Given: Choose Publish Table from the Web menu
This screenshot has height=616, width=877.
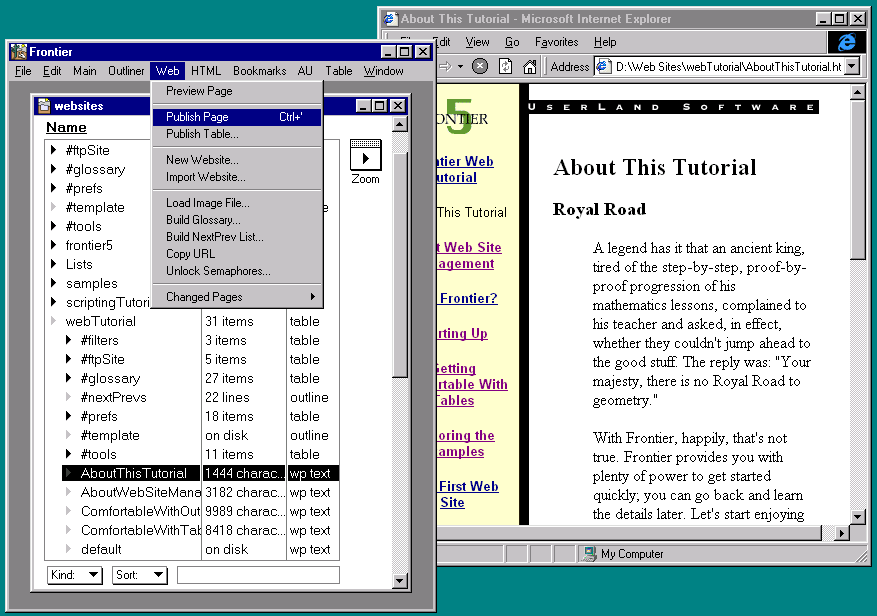Looking at the screenshot, I should [x=202, y=134].
